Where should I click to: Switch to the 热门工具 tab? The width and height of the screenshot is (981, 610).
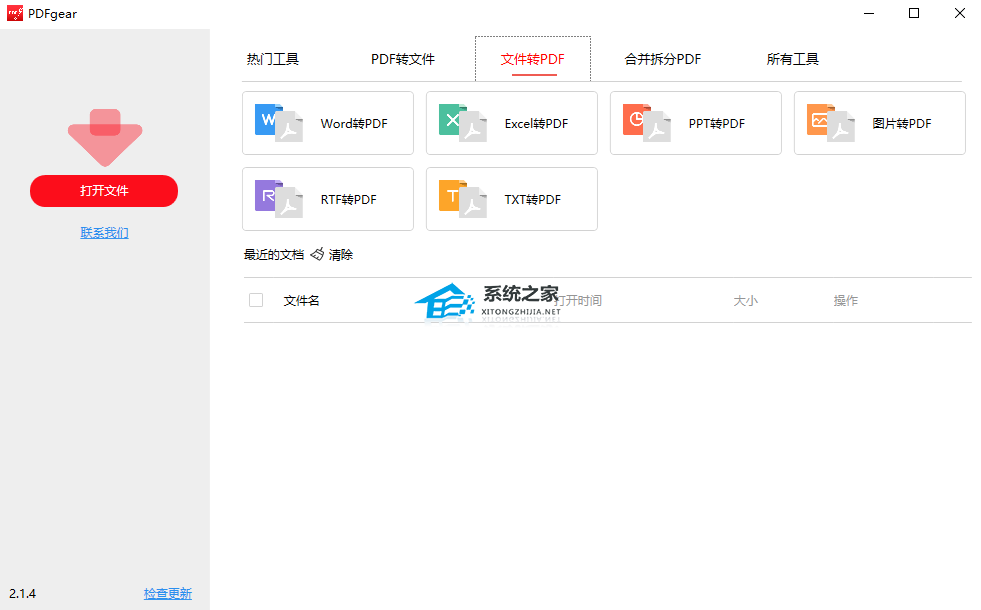click(x=272, y=59)
